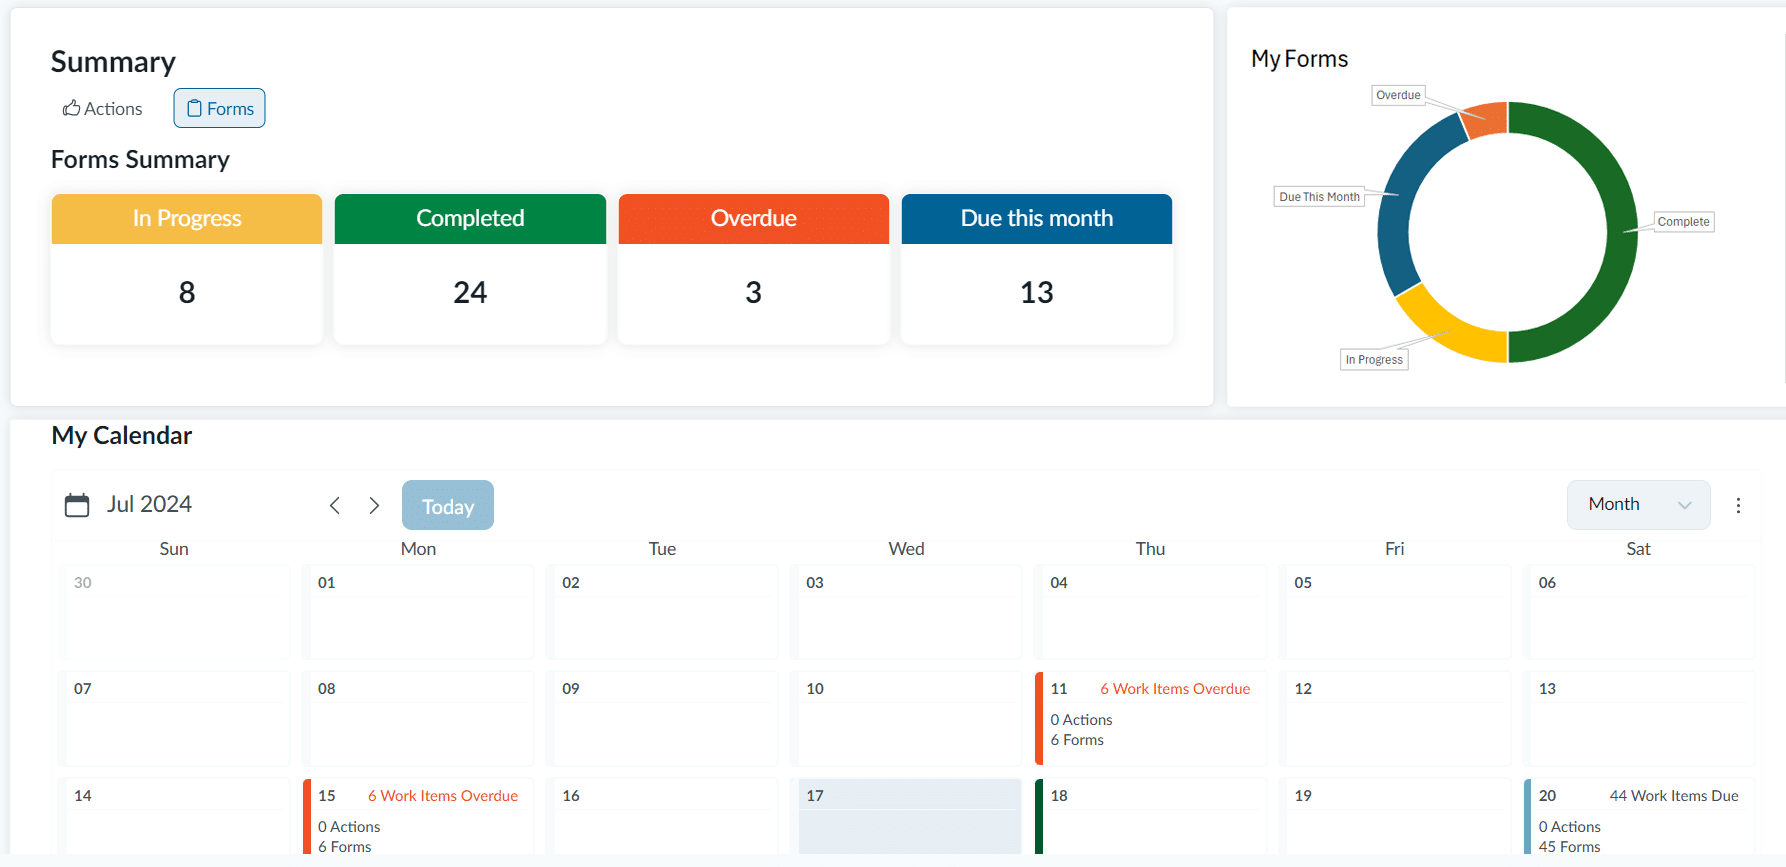Screen dimensions: 1786x867
Task: Open the Due this month card
Action: 1036,269
